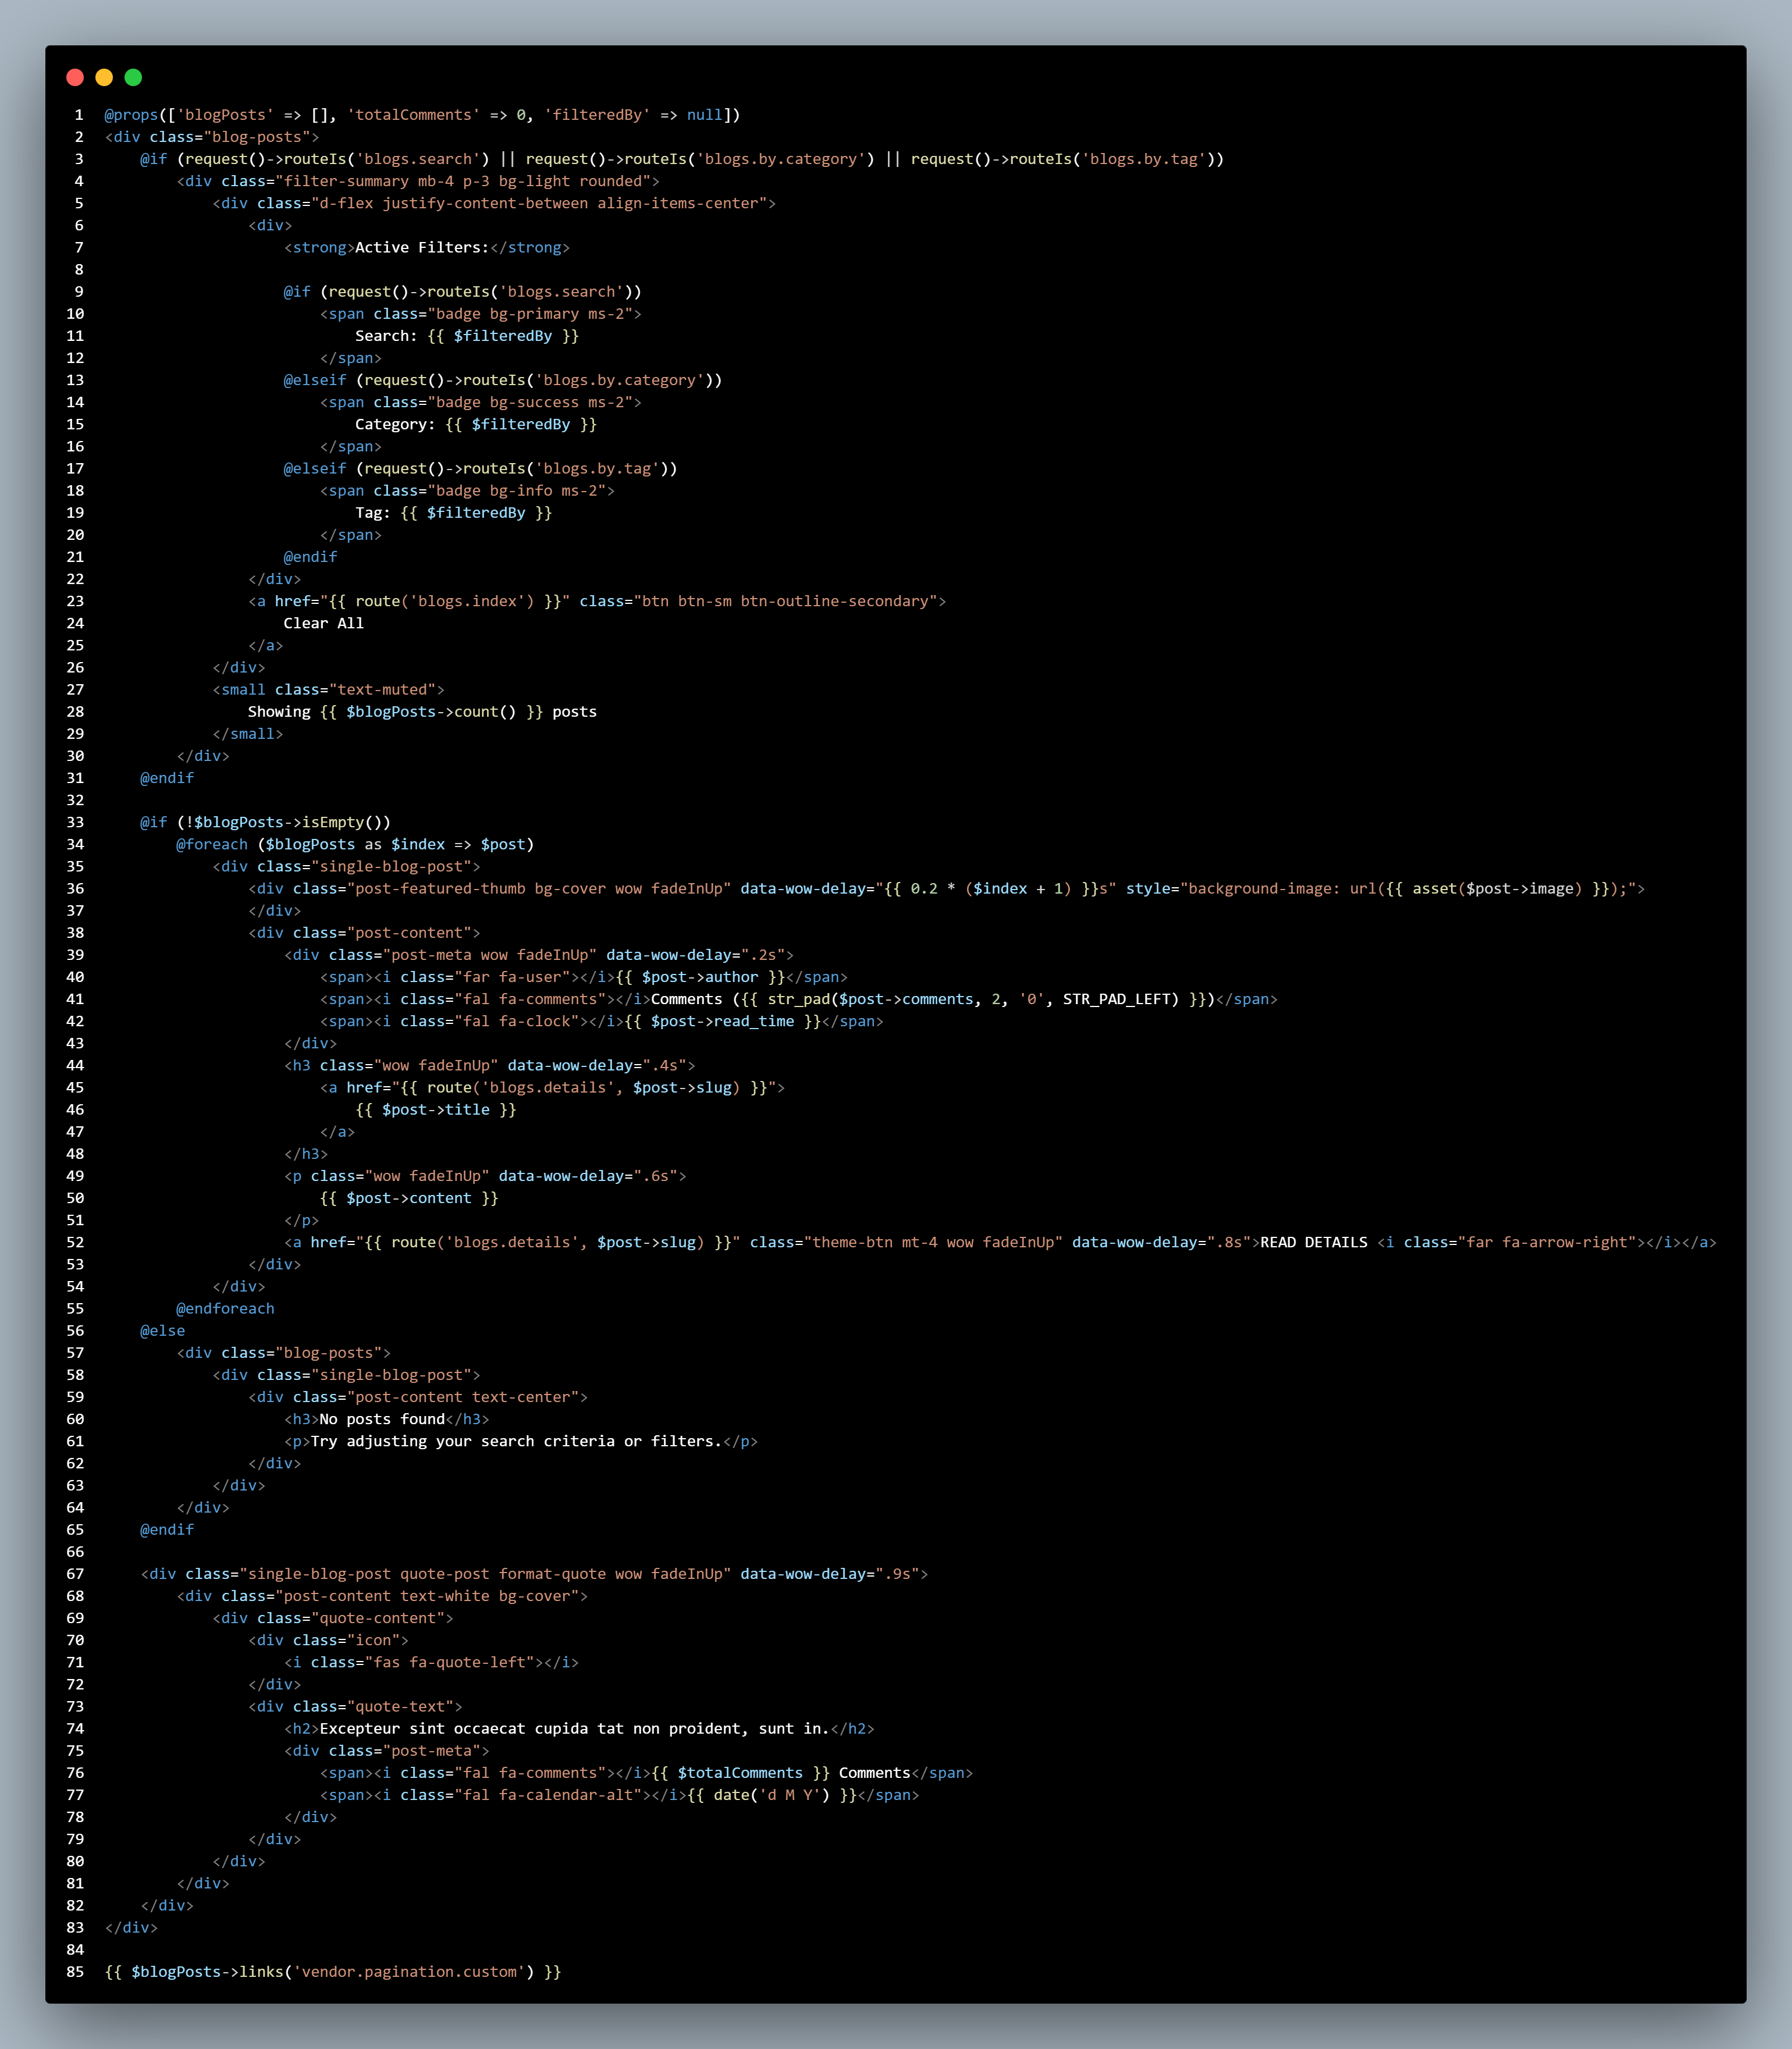The width and height of the screenshot is (1792, 2049).
Task: Click the red close window dot
Action: [75, 77]
